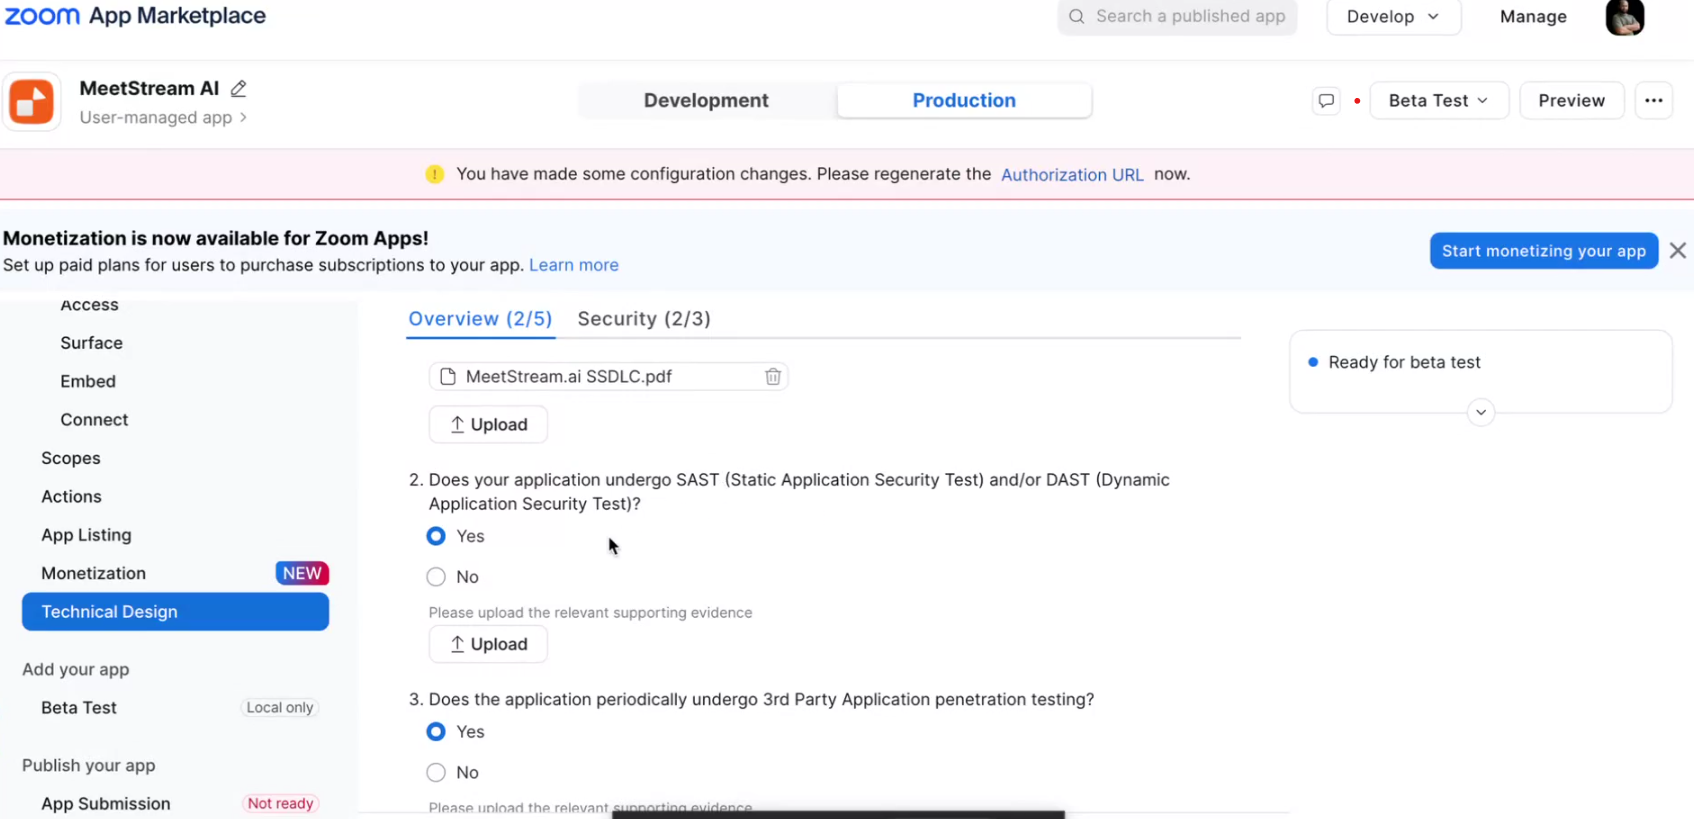The height and width of the screenshot is (819, 1694).
Task: Edit app name with pencil icon
Action: 238,89
